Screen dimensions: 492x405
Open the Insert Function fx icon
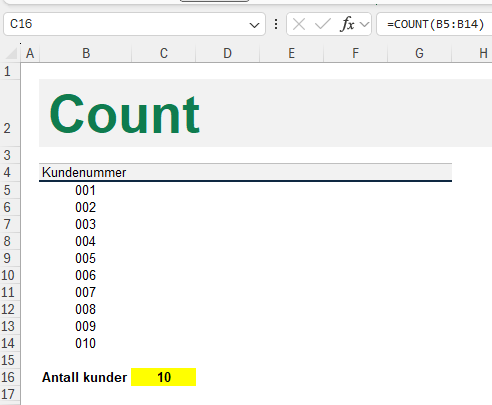pyautogui.click(x=347, y=24)
